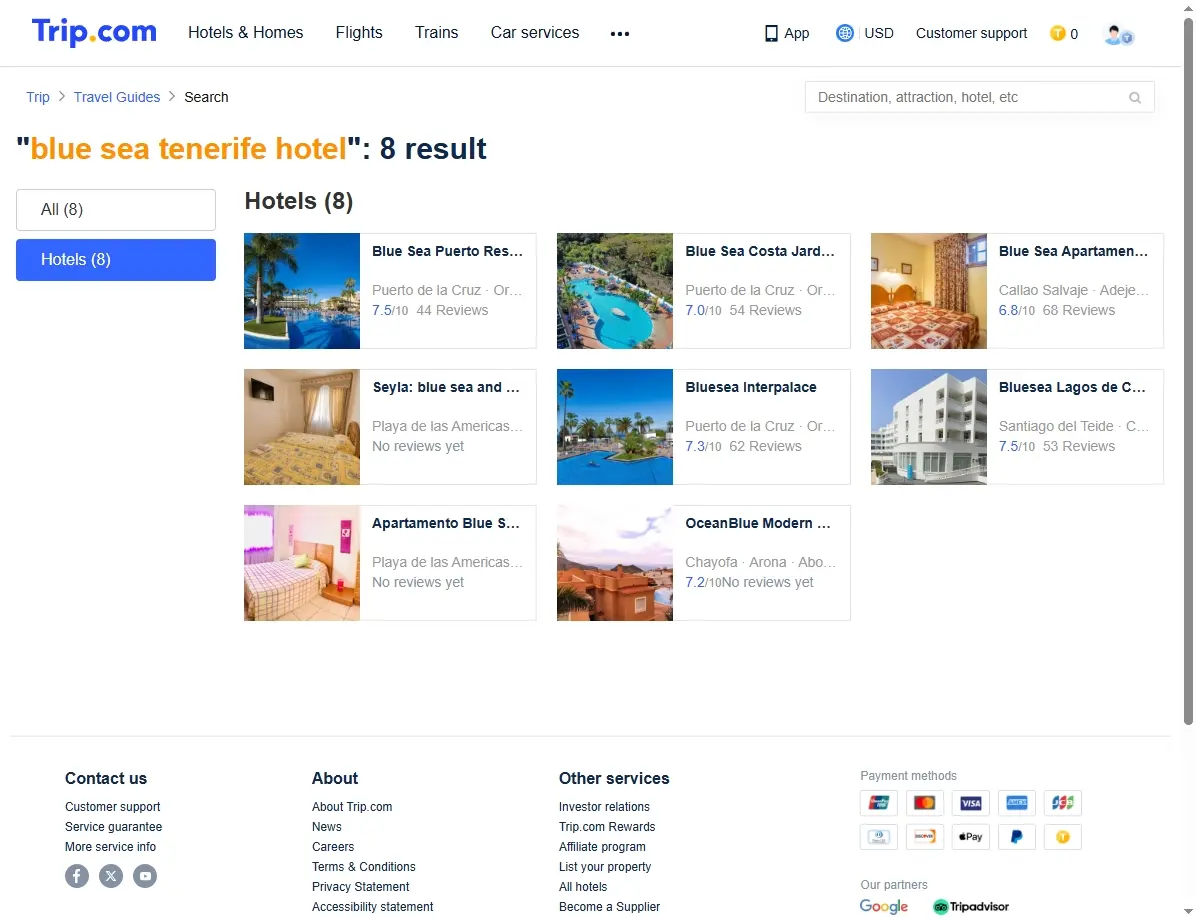Click the Apple Pay payment icon
Viewport: 1196px width, 921px height.
click(x=971, y=837)
